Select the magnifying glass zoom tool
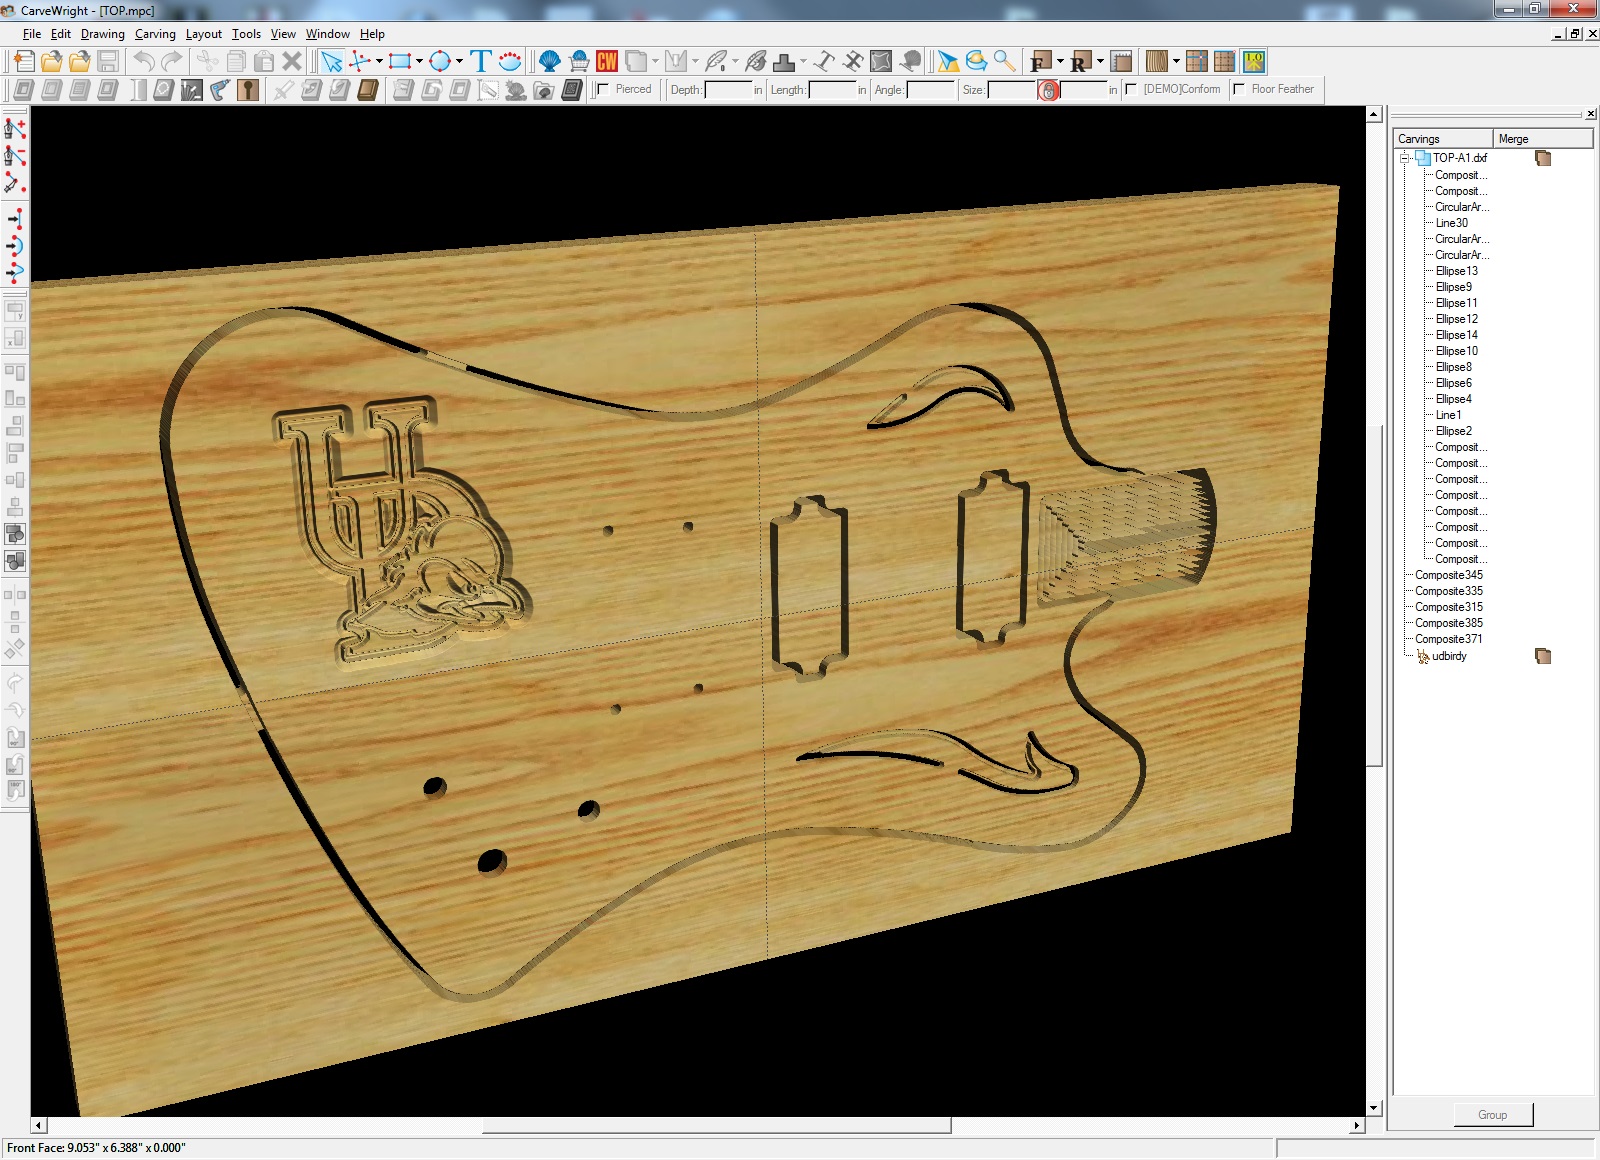This screenshot has width=1600, height=1160. 1005,62
